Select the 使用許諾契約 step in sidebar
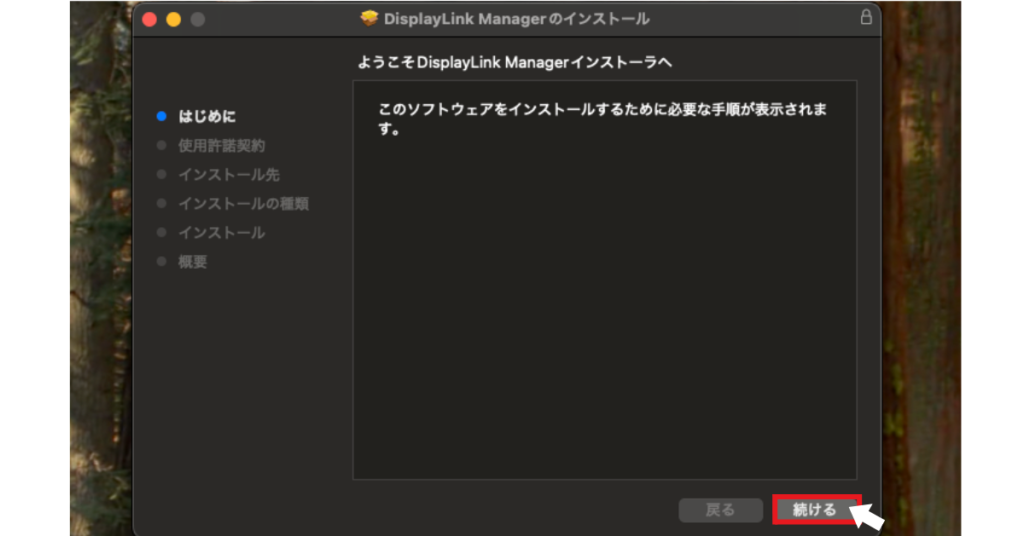Viewport: 1024px width, 536px height. coord(221,146)
